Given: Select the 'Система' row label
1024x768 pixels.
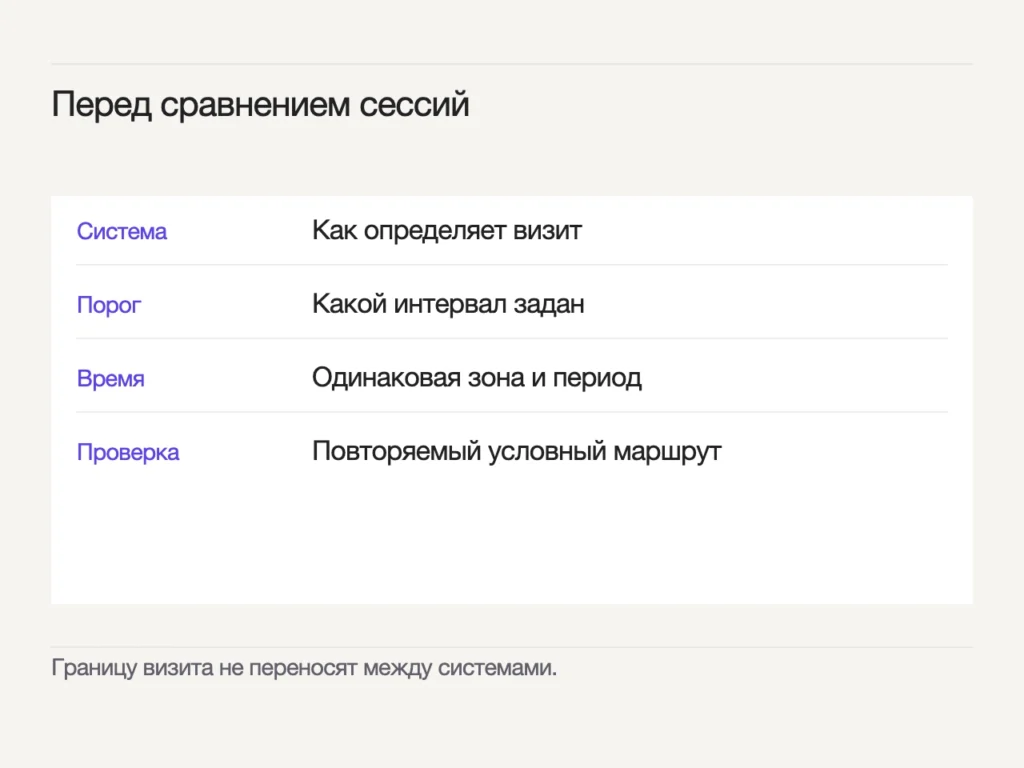Looking at the screenshot, I should pyautogui.click(x=122, y=231).
